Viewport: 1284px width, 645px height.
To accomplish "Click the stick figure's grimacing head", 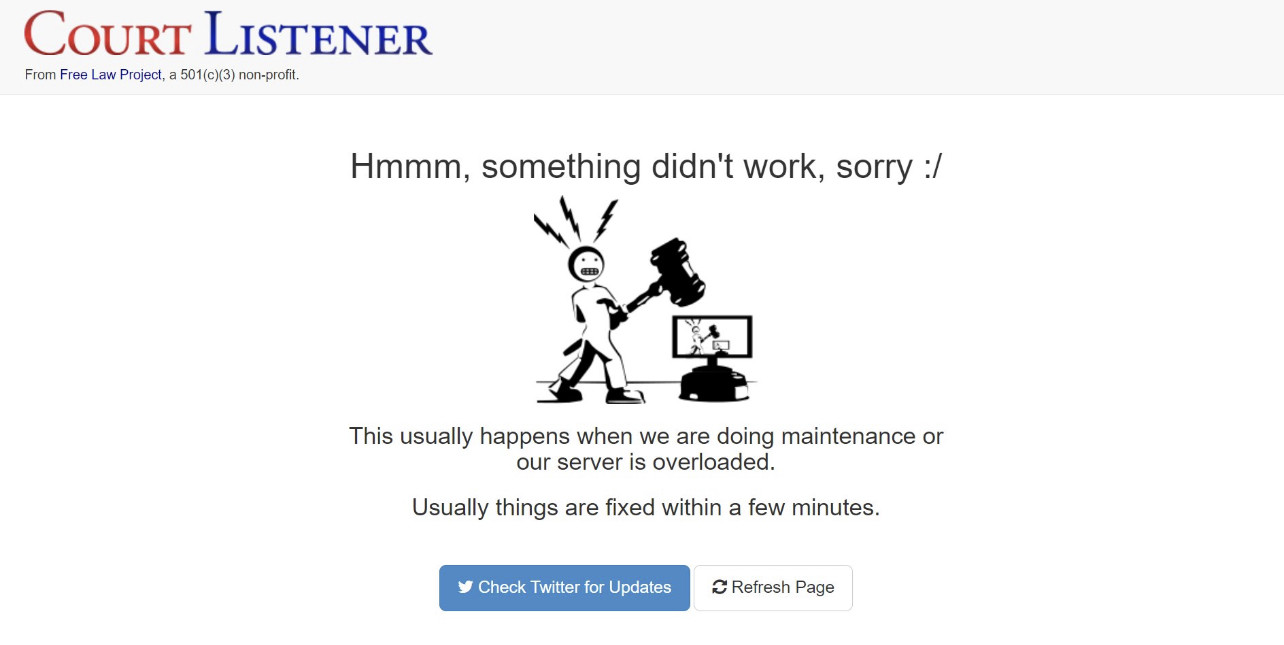I will [586, 265].
